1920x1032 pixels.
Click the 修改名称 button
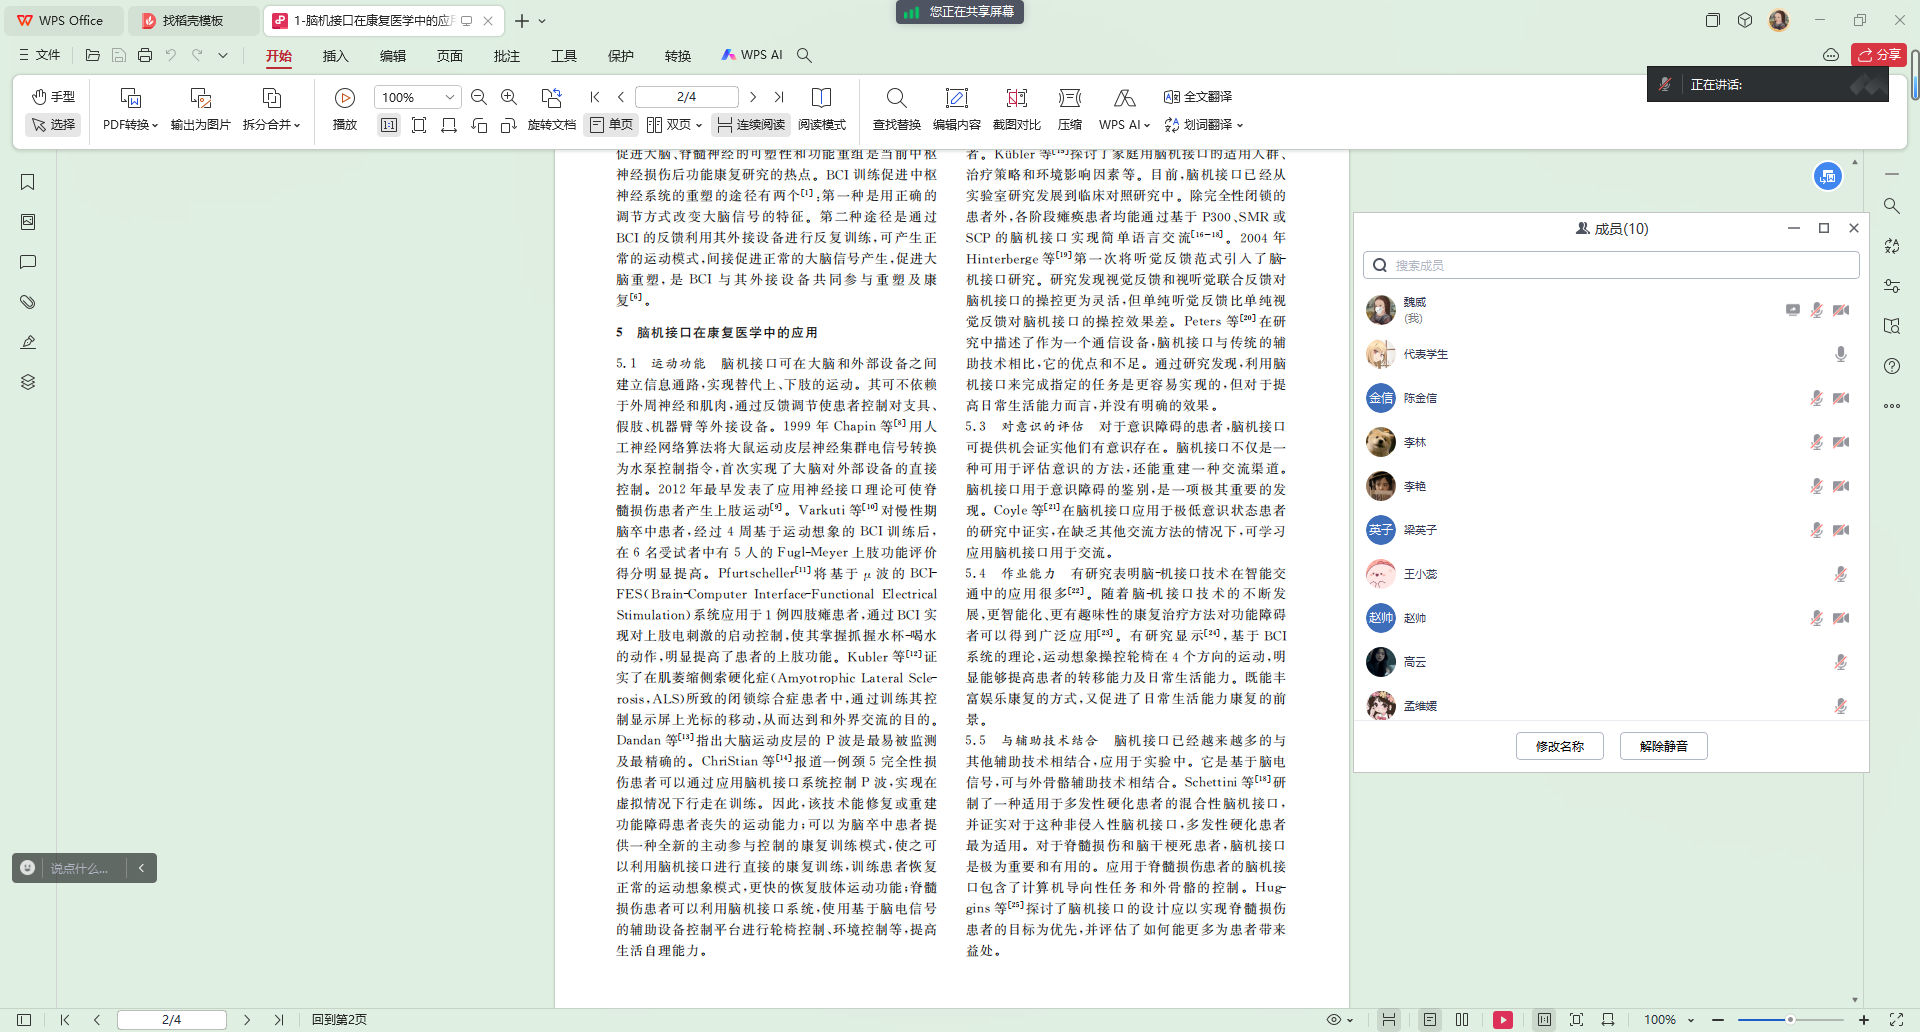click(x=1559, y=746)
